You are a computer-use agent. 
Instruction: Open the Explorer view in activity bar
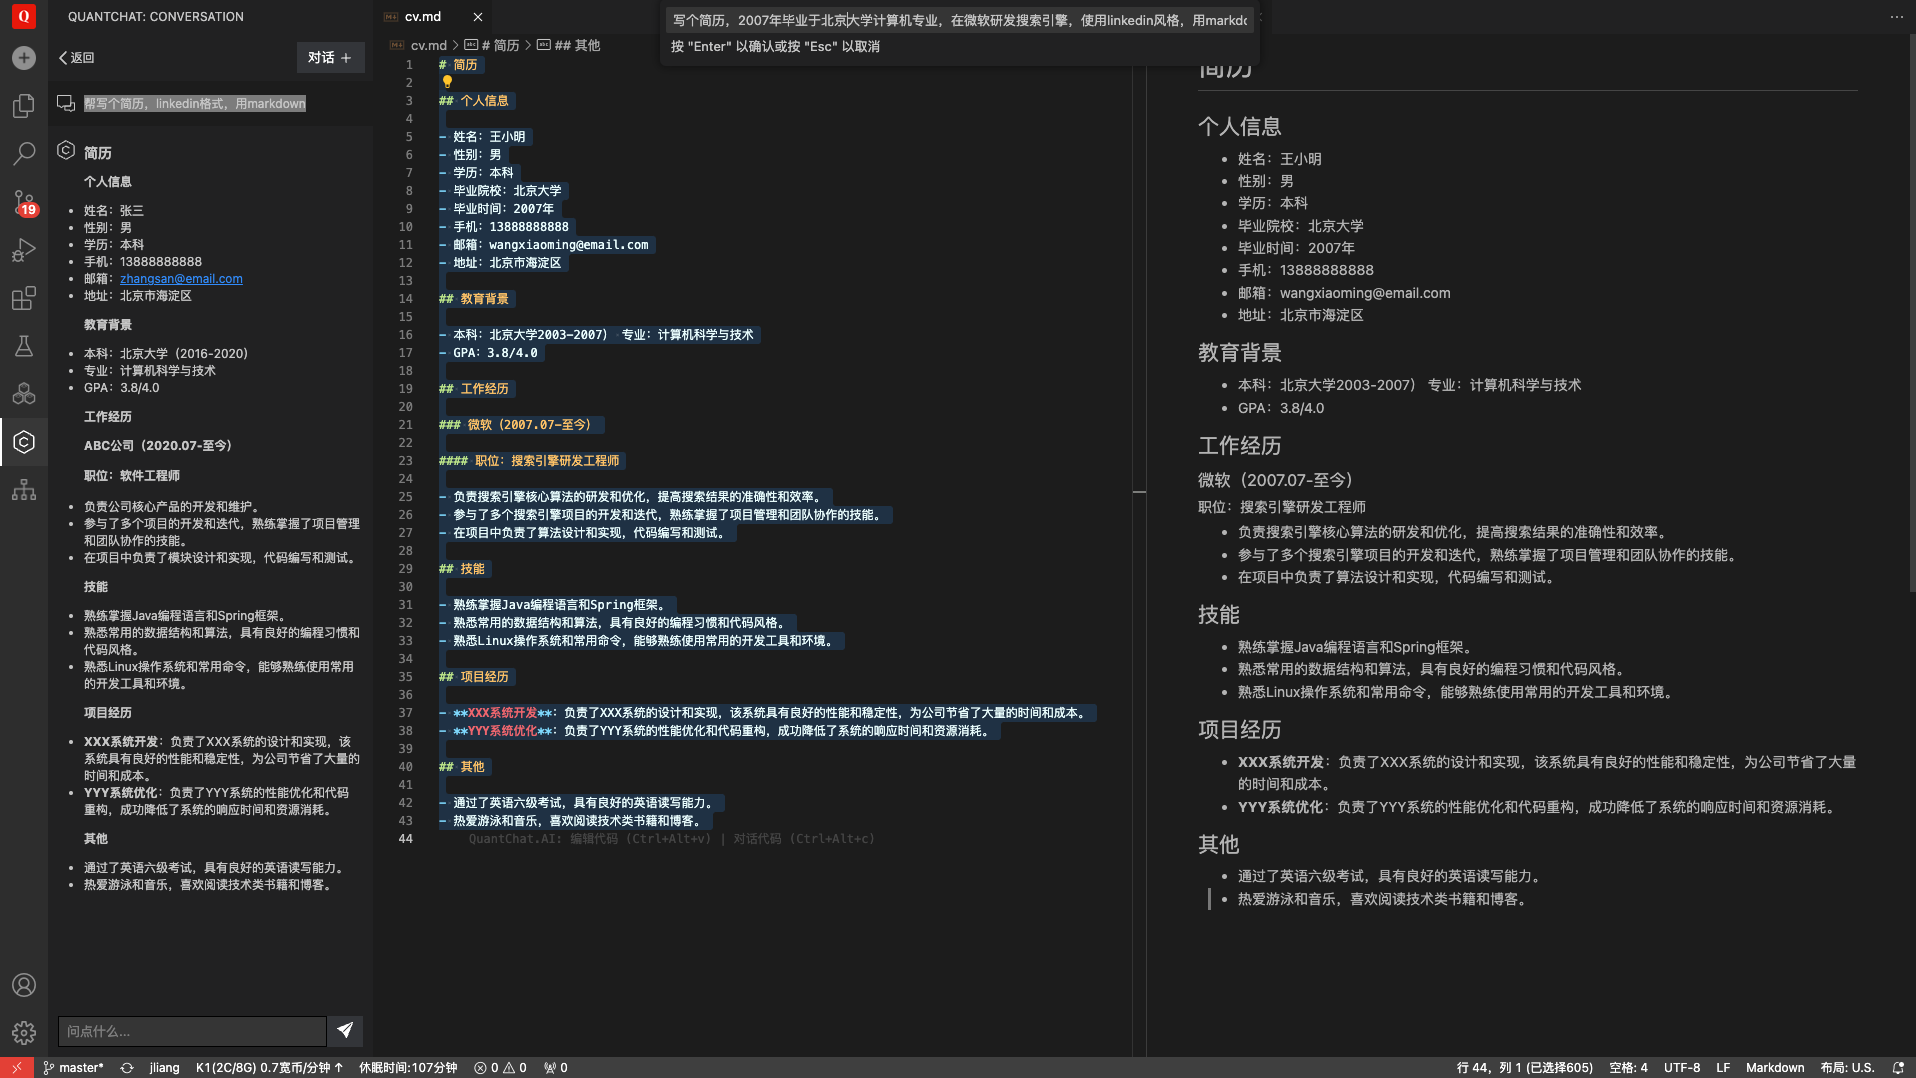pos(24,106)
